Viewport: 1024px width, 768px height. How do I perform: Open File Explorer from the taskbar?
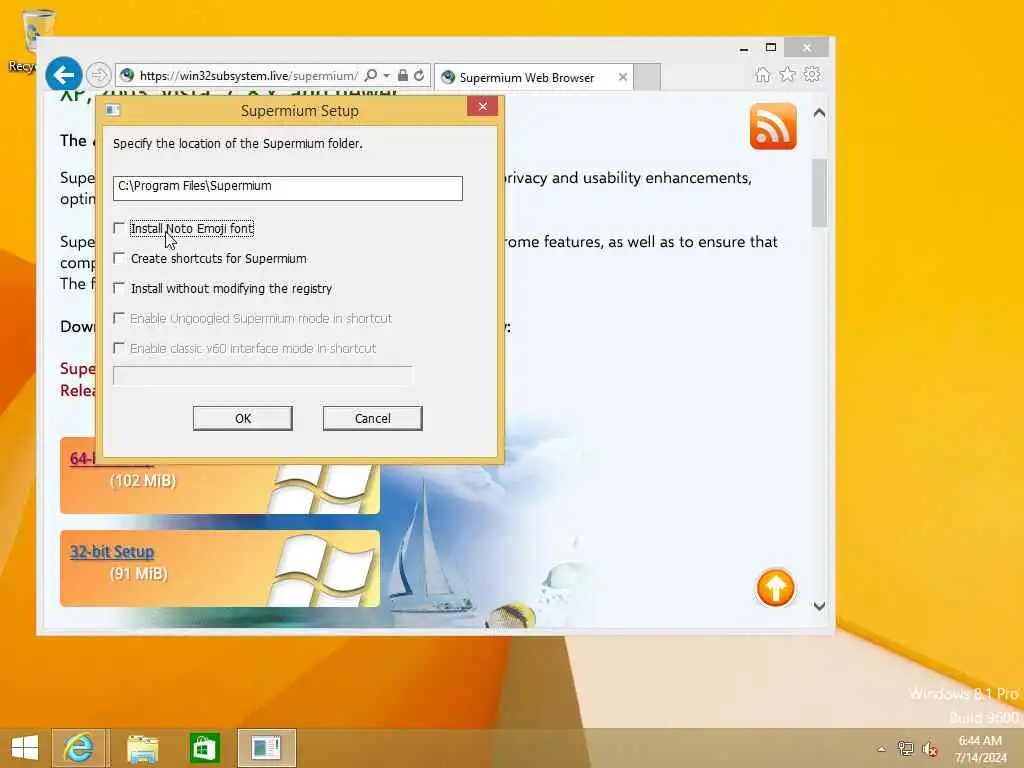tap(142, 748)
